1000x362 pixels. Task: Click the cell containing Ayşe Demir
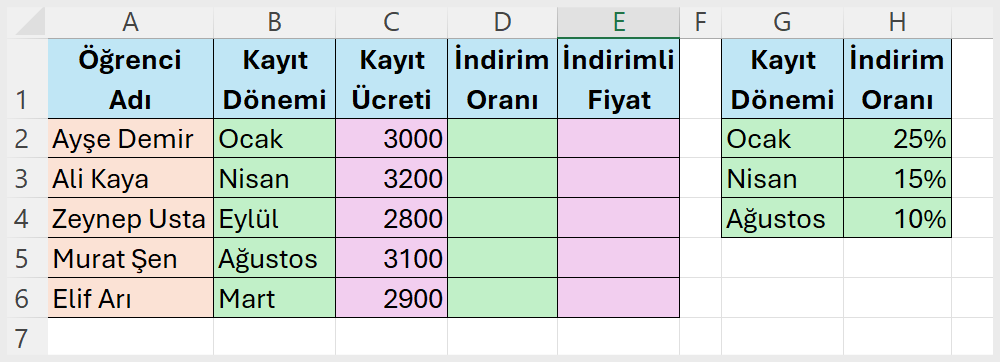[130, 138]
